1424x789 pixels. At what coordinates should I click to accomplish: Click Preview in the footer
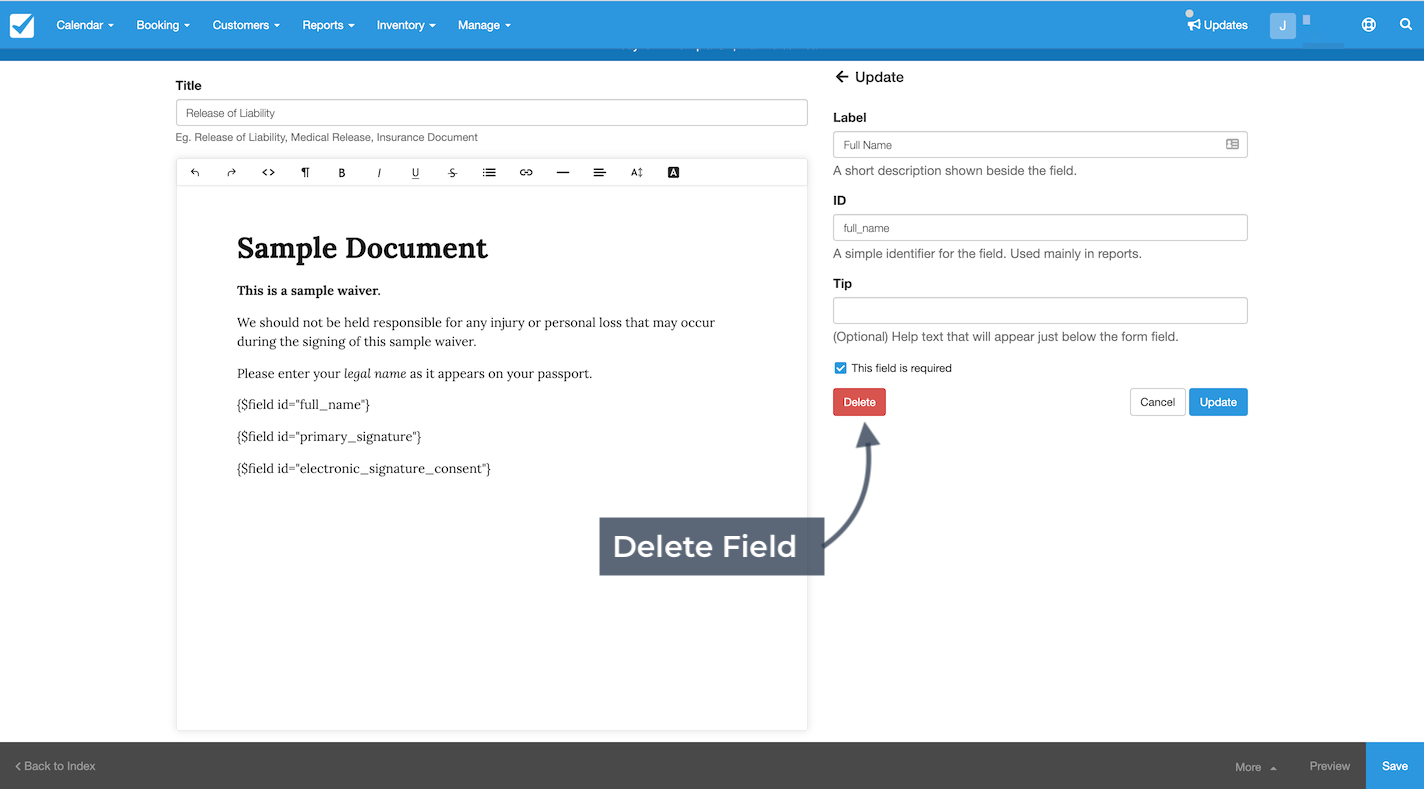coord(1330,766)
